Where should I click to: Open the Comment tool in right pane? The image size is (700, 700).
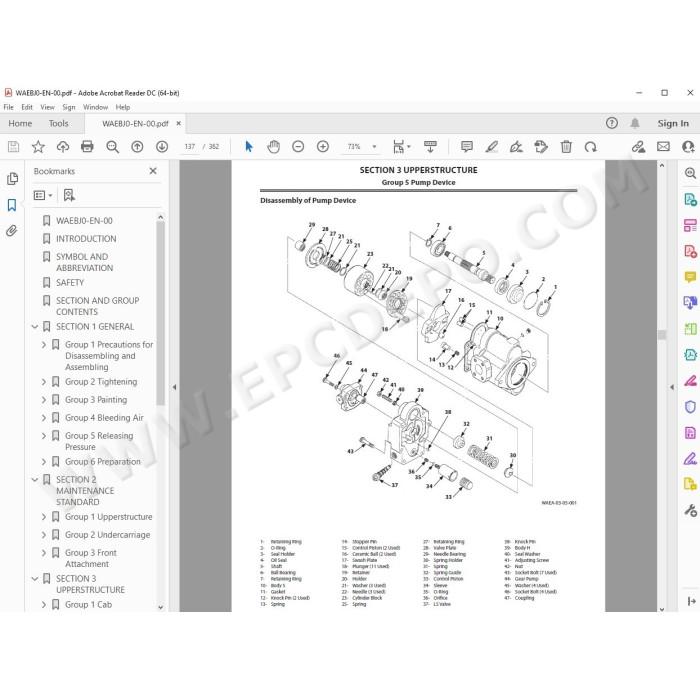[690, 277]
